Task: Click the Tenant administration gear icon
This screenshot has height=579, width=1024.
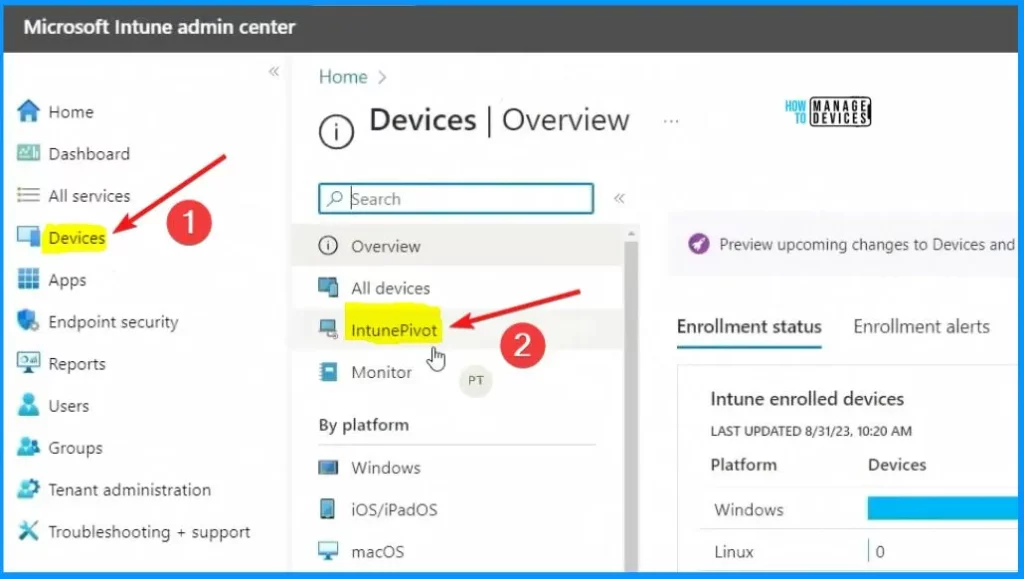Action: click(x=28, y=489)
